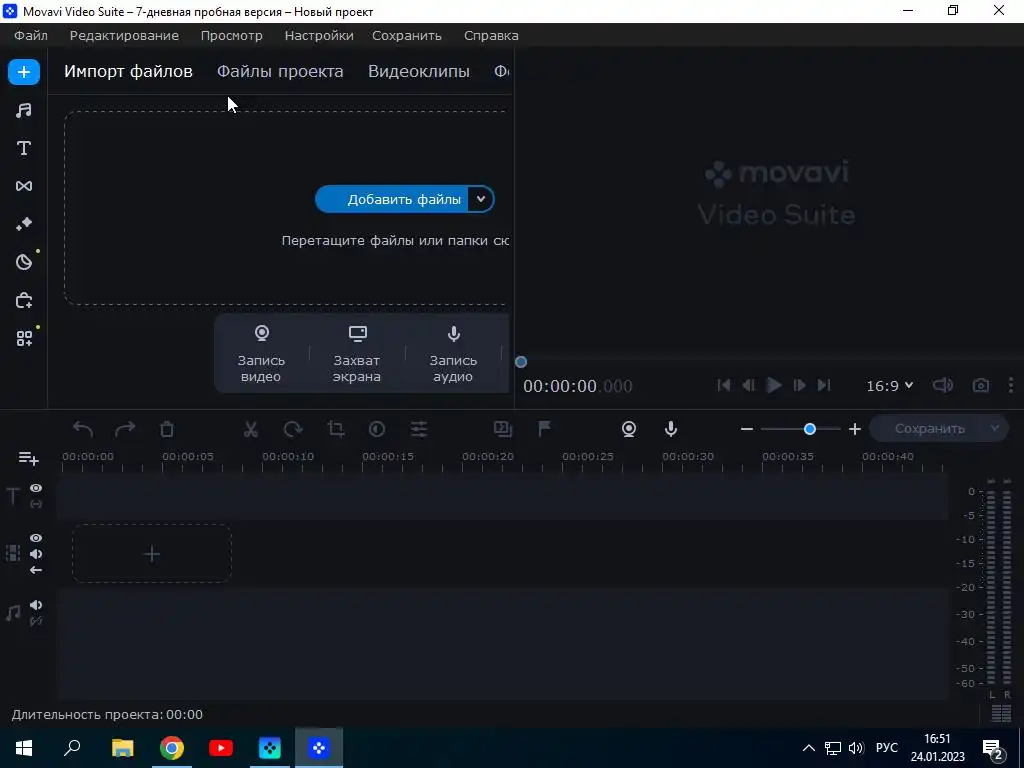This screenshot has width=1024, height=768.
Task: Step to previous frame in player
Action: click(749, 385)
